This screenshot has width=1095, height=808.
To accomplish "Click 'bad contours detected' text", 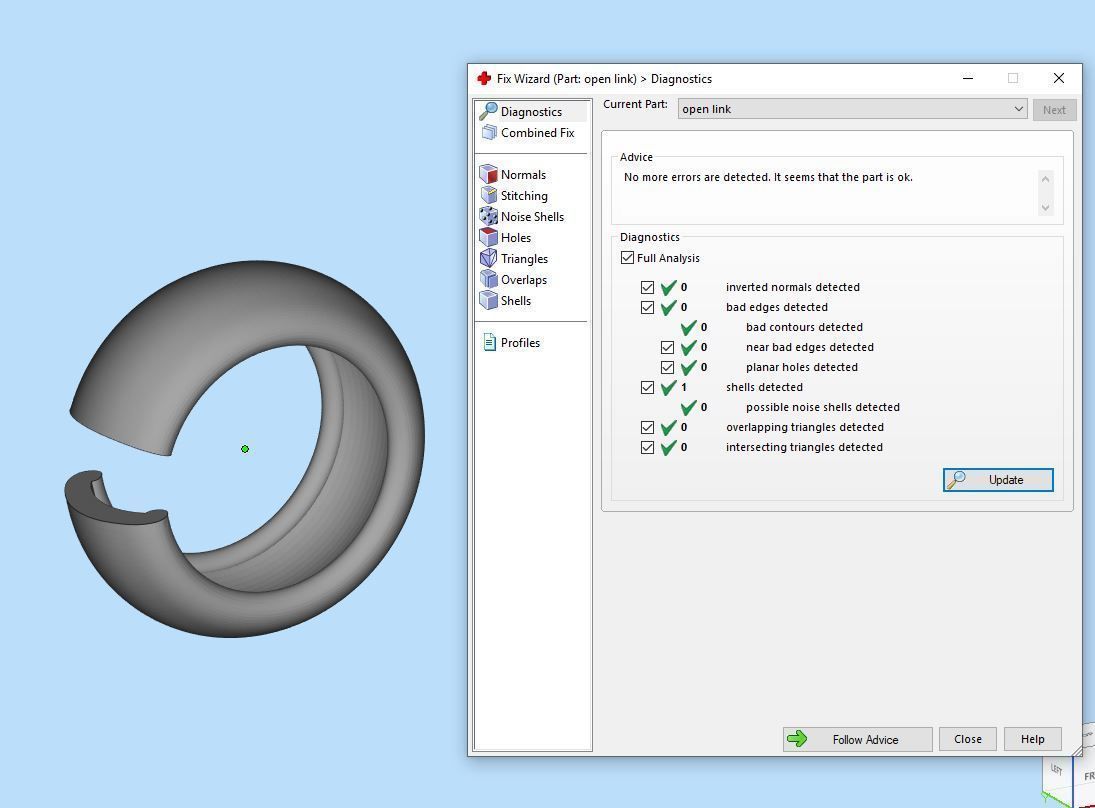I will [x=804, y=327].
